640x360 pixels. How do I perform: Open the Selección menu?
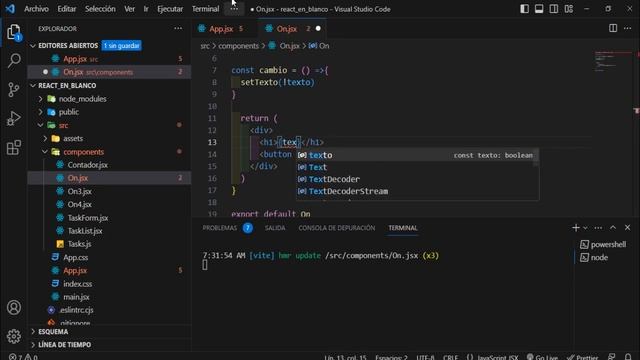(100, 9)
